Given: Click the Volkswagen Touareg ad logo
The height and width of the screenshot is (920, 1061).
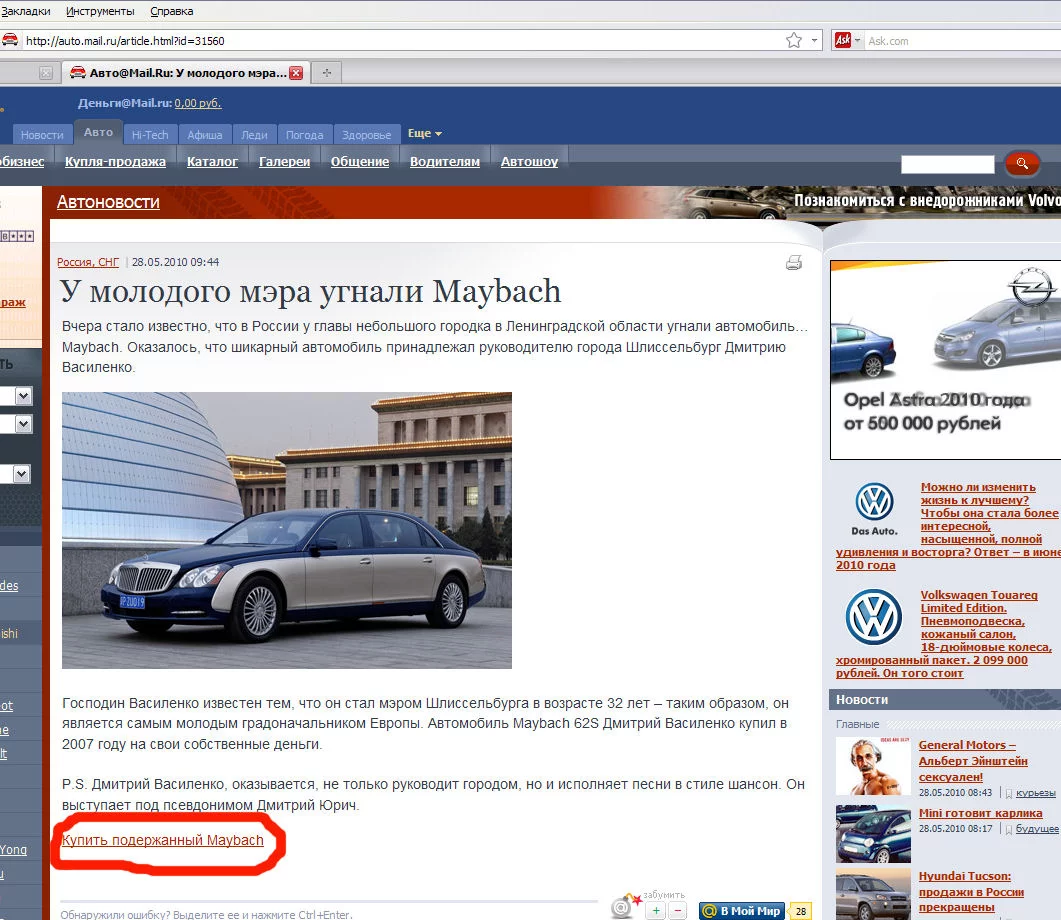Looking at the screenshot, I should (874, 617).
